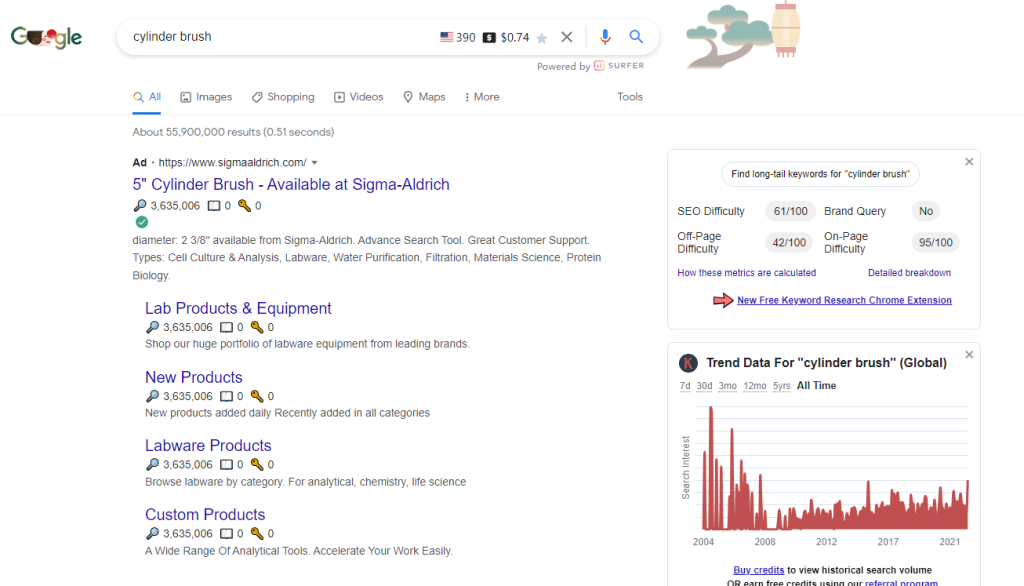Open Buy credits link
The height and width of the screenshot is (586, 1024).
point(758,570)
